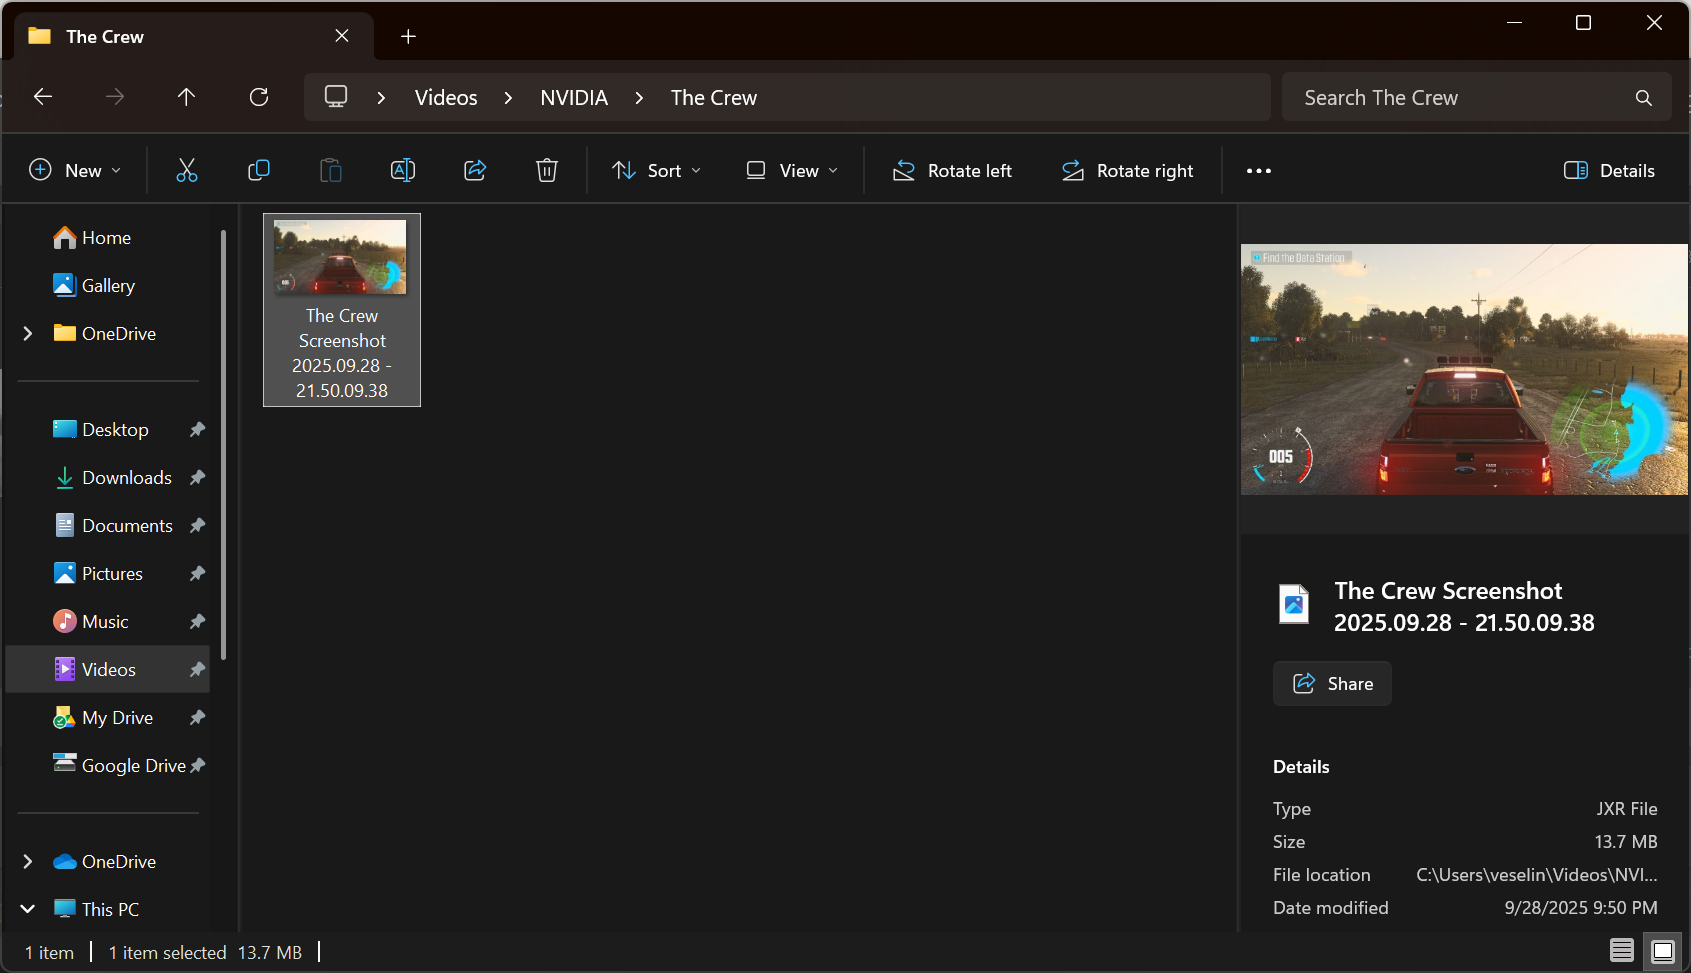Click The Crew breadcrumb

pyautogui.click(x=714, y=98)
